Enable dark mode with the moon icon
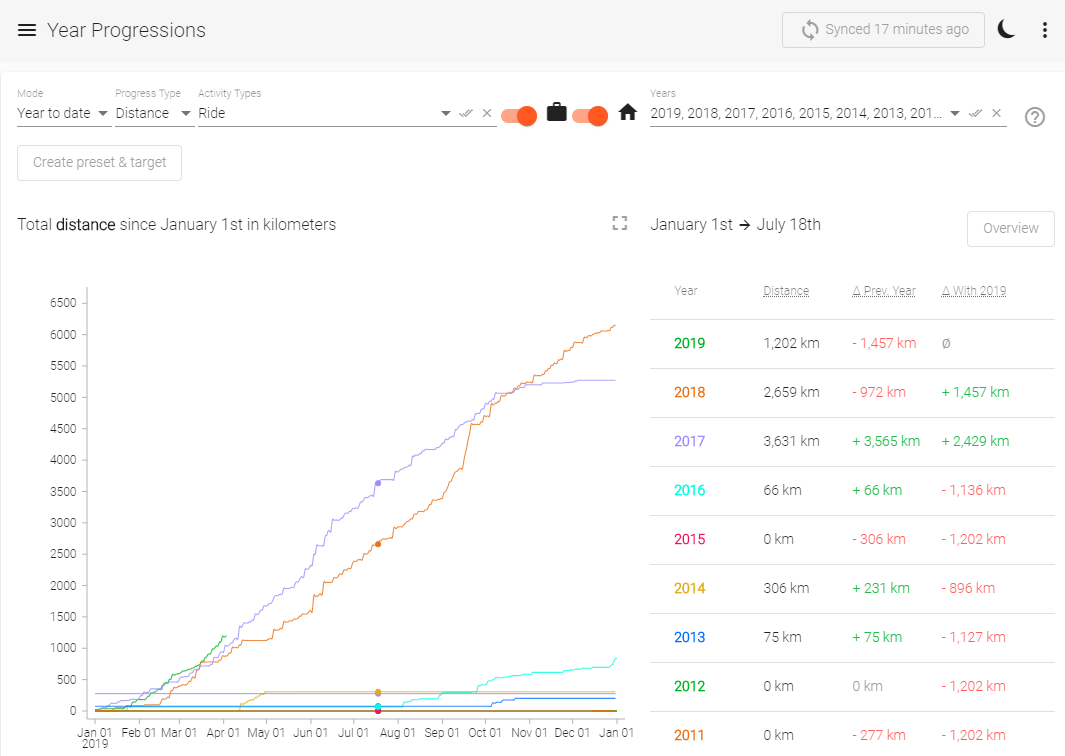Viewport: 1065px width, 756px height. pos(1005,29)
